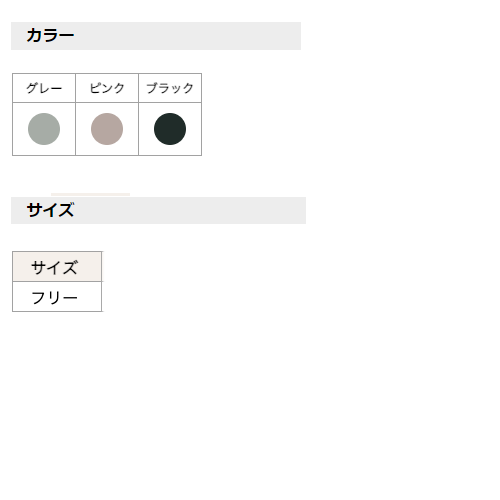Viewport: 500px width, 500px height.
Task: Choose the フリー size cell
Action: pos(57,297)
